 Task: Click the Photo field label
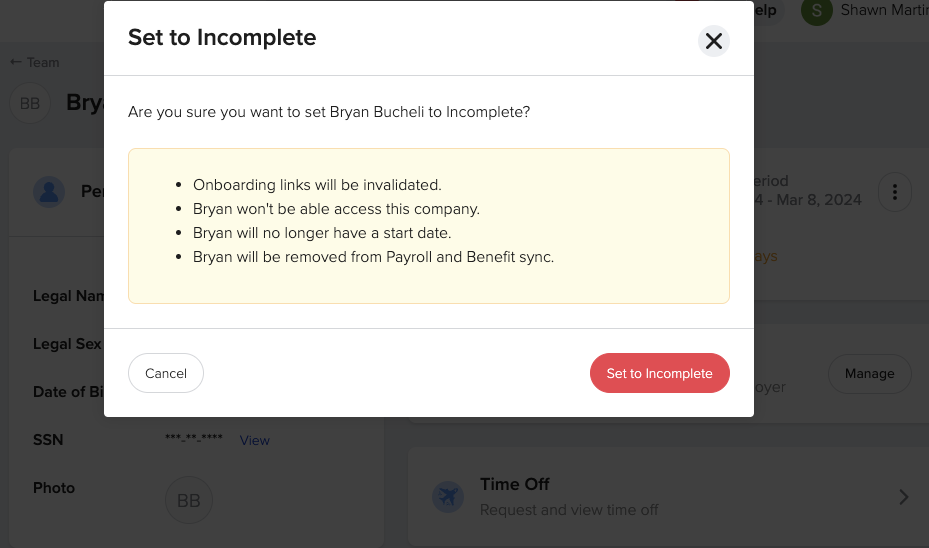coord(54,488)
